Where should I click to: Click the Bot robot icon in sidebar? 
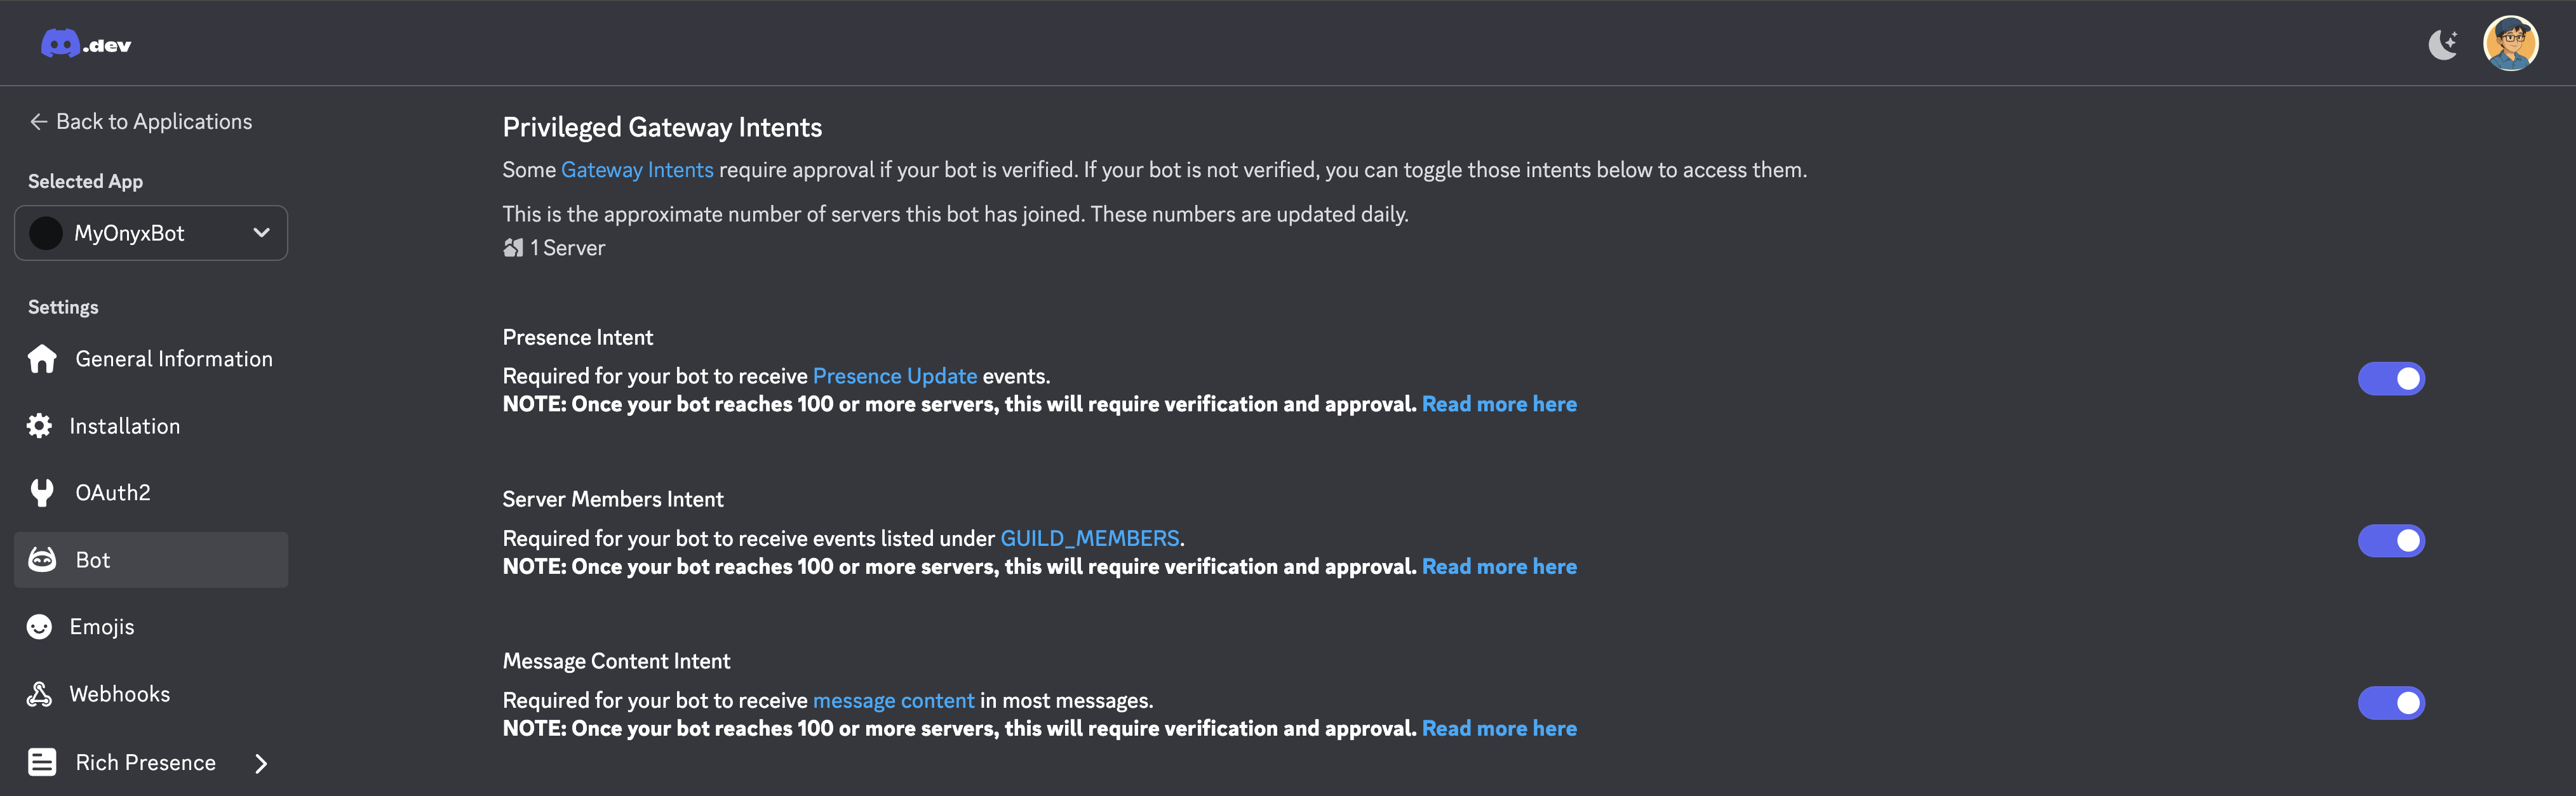pyautogui.click(x=42, y=559)
